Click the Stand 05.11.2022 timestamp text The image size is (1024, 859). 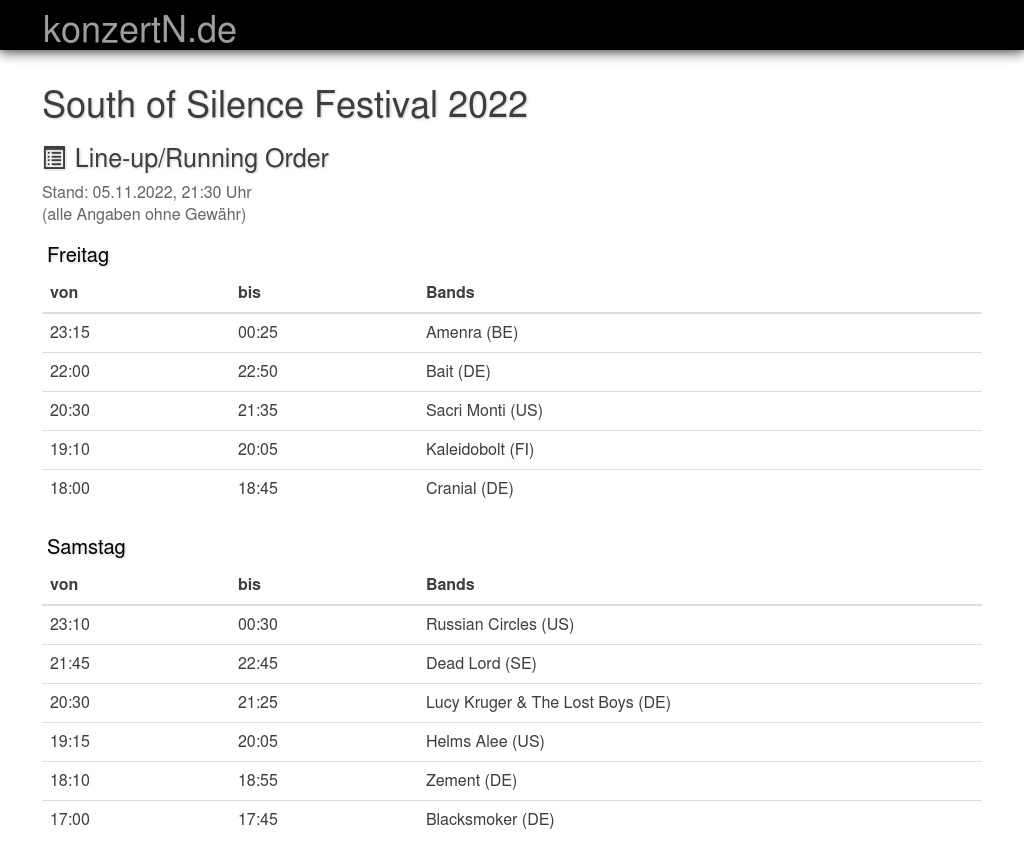click(146, 193)
